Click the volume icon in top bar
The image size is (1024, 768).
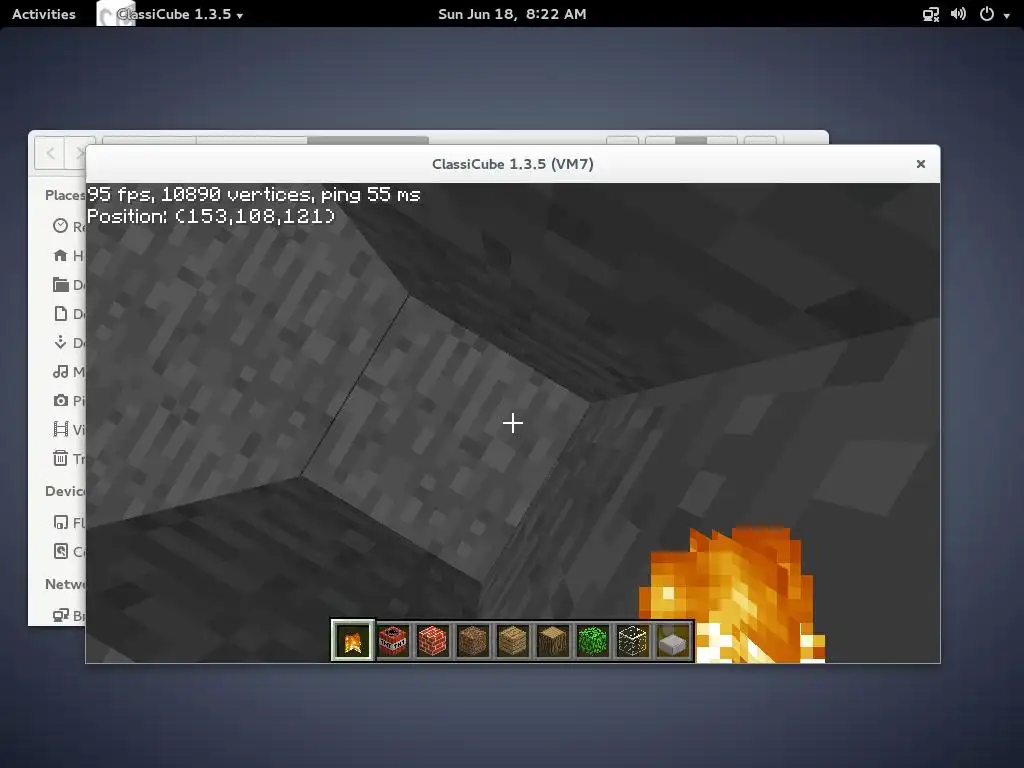(x=958, y=14)
